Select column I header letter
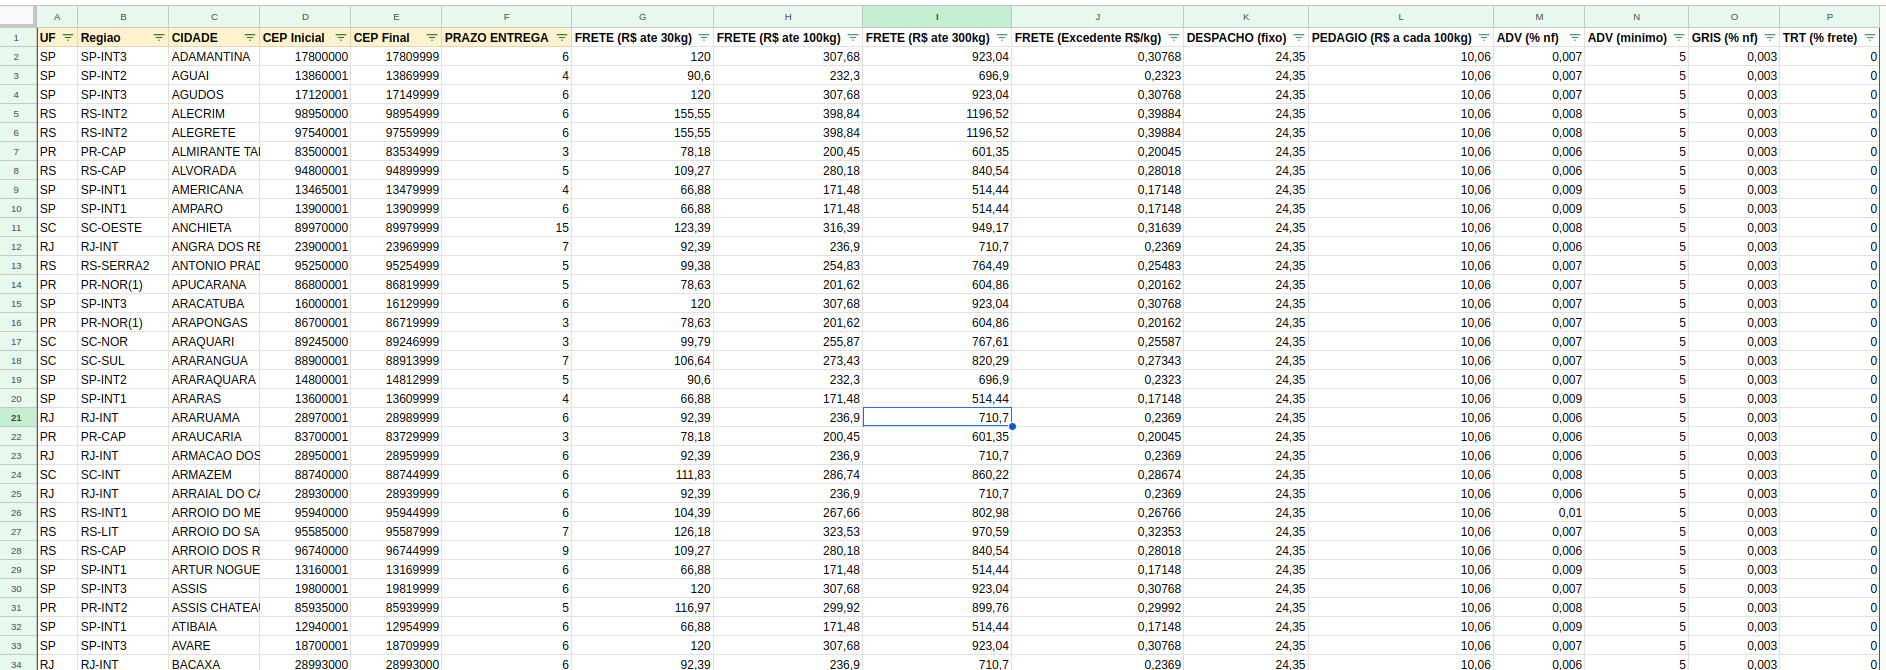 (937, 17)
